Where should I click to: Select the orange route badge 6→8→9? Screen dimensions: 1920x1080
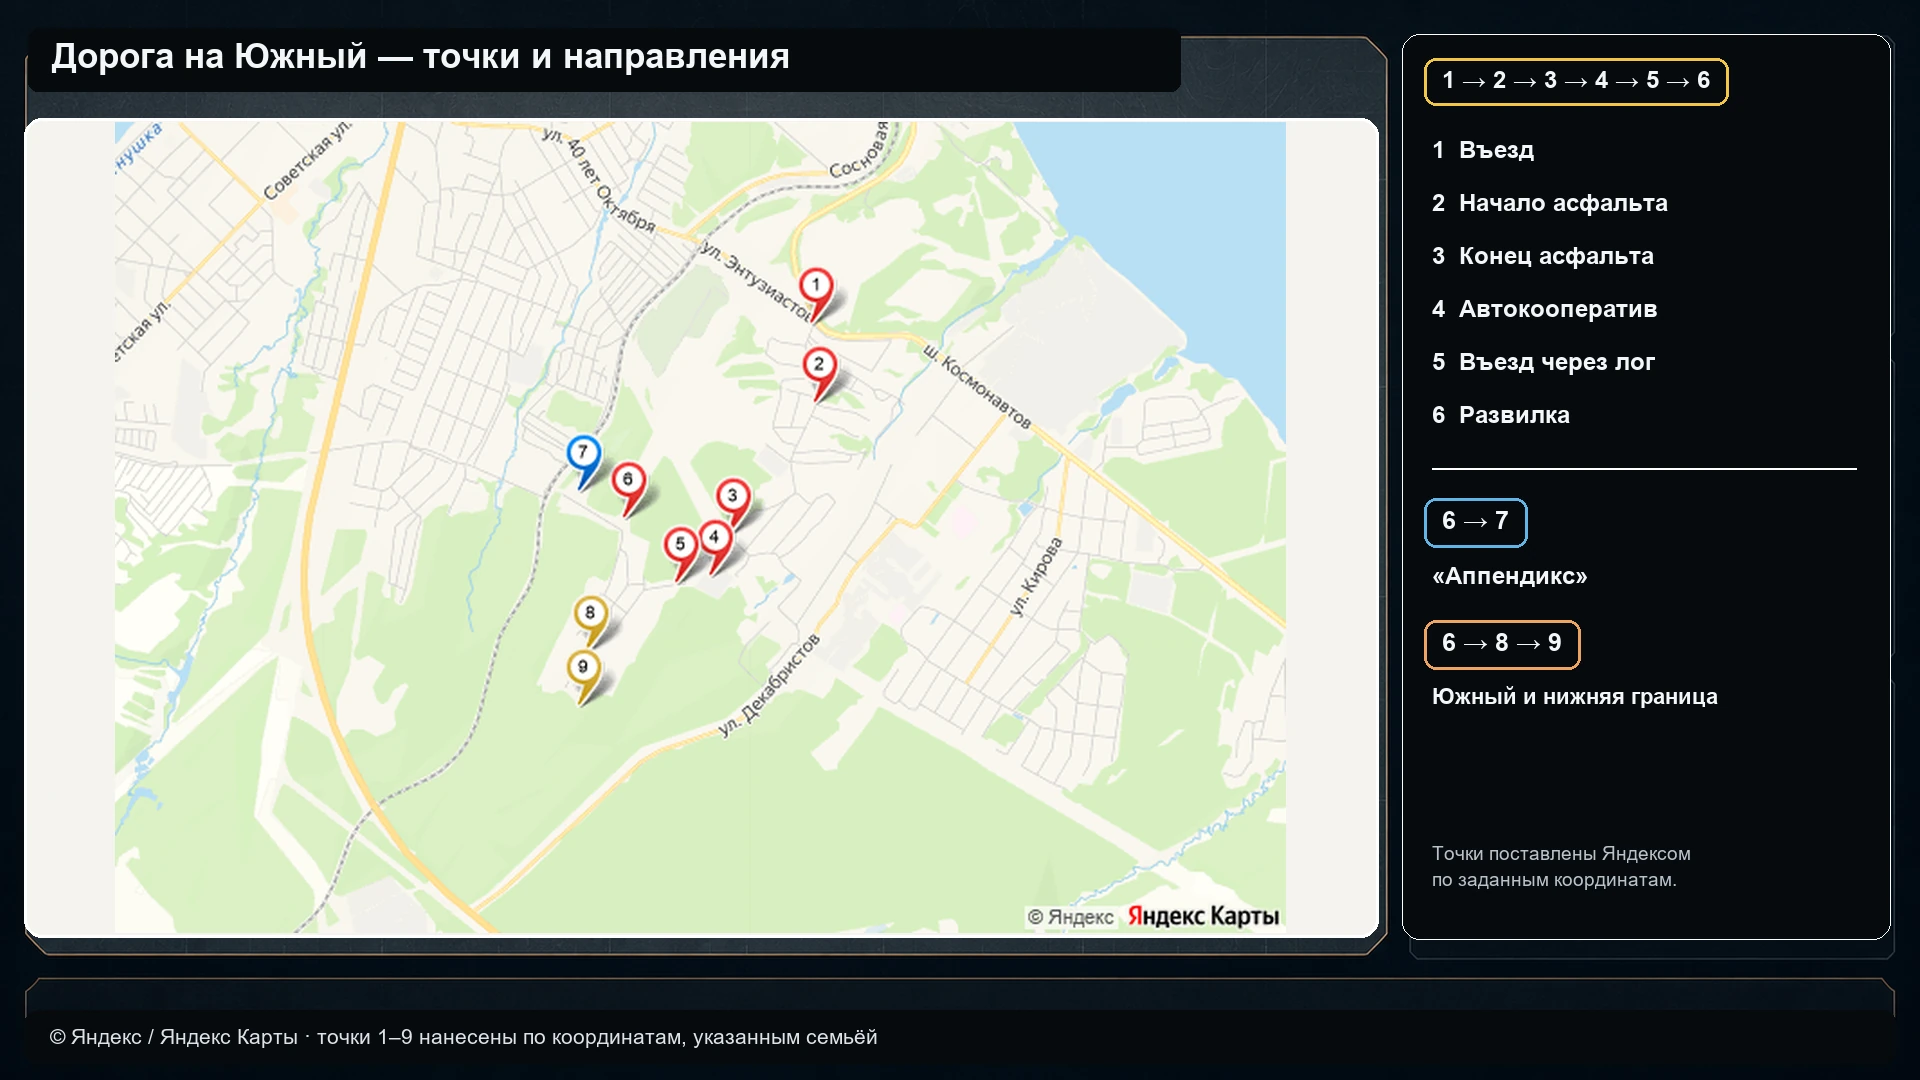click(1502, 644)
